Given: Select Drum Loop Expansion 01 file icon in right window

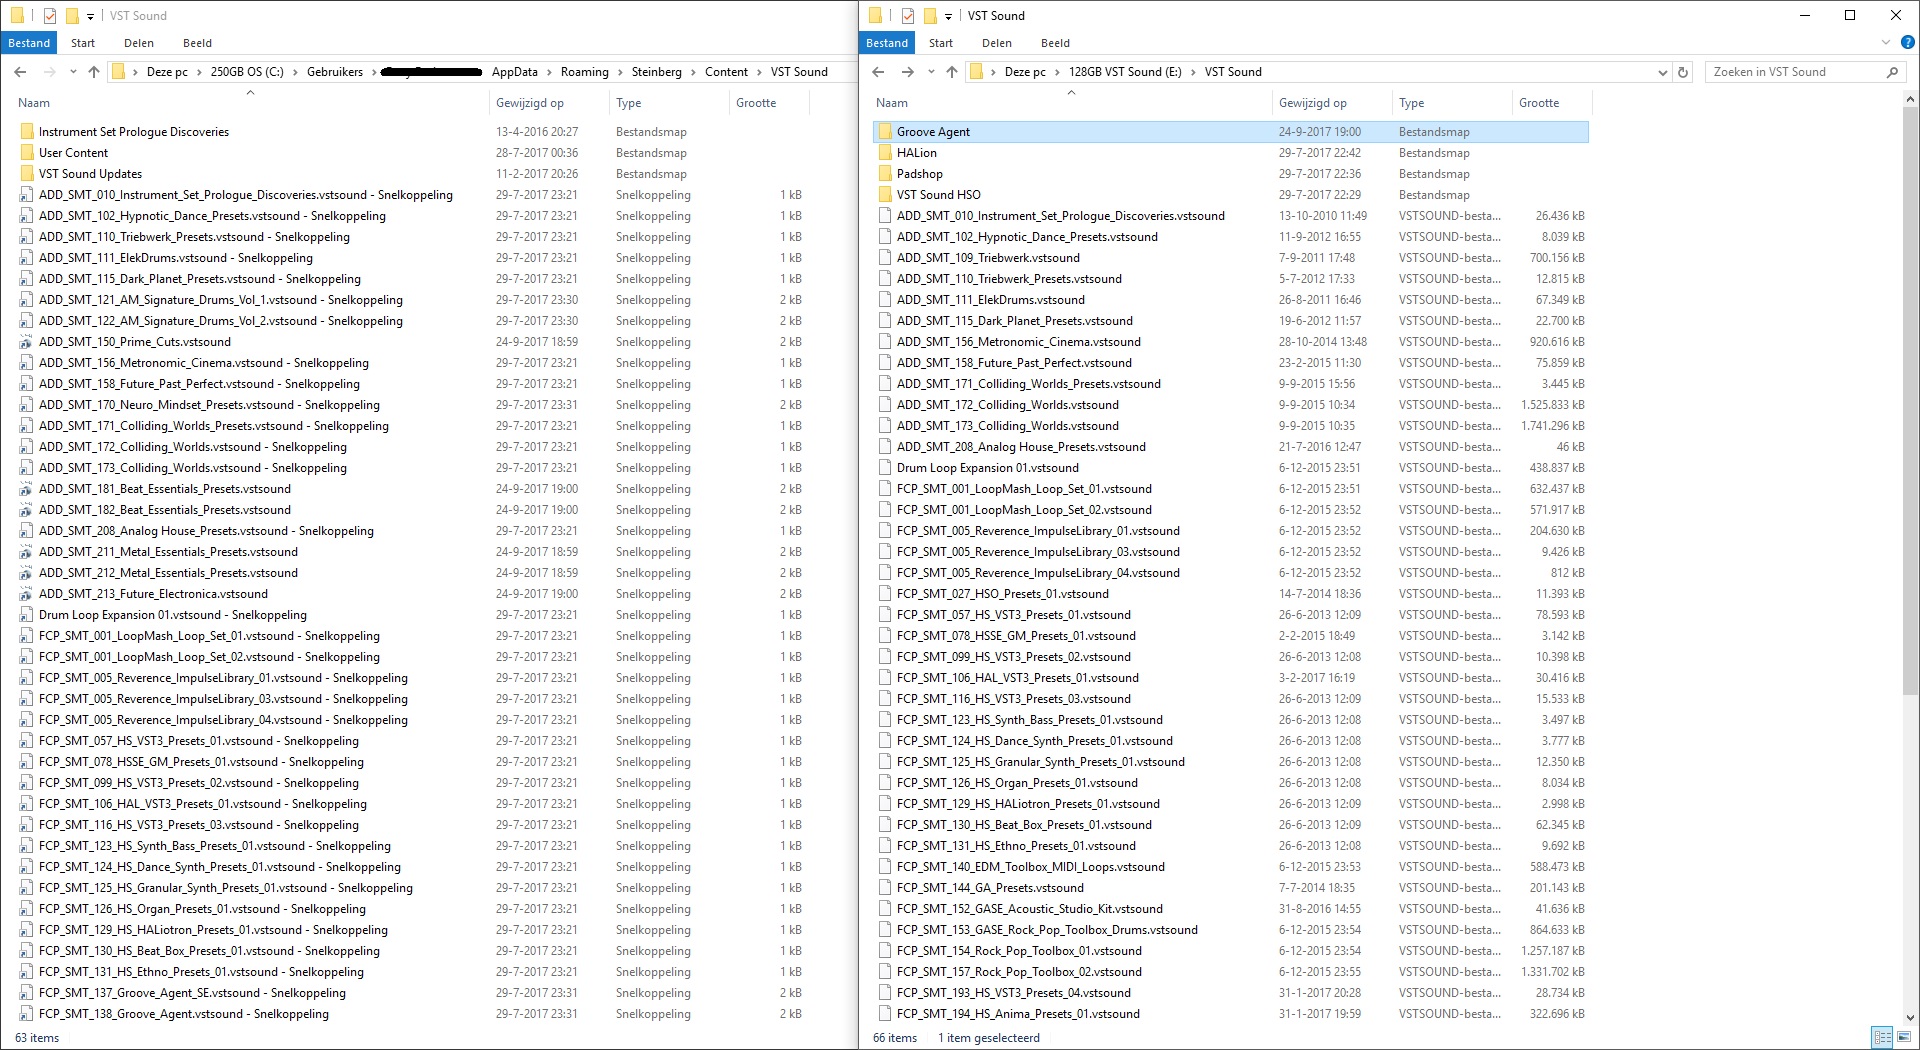Looking at the screenshot, I should pos(885,468).
